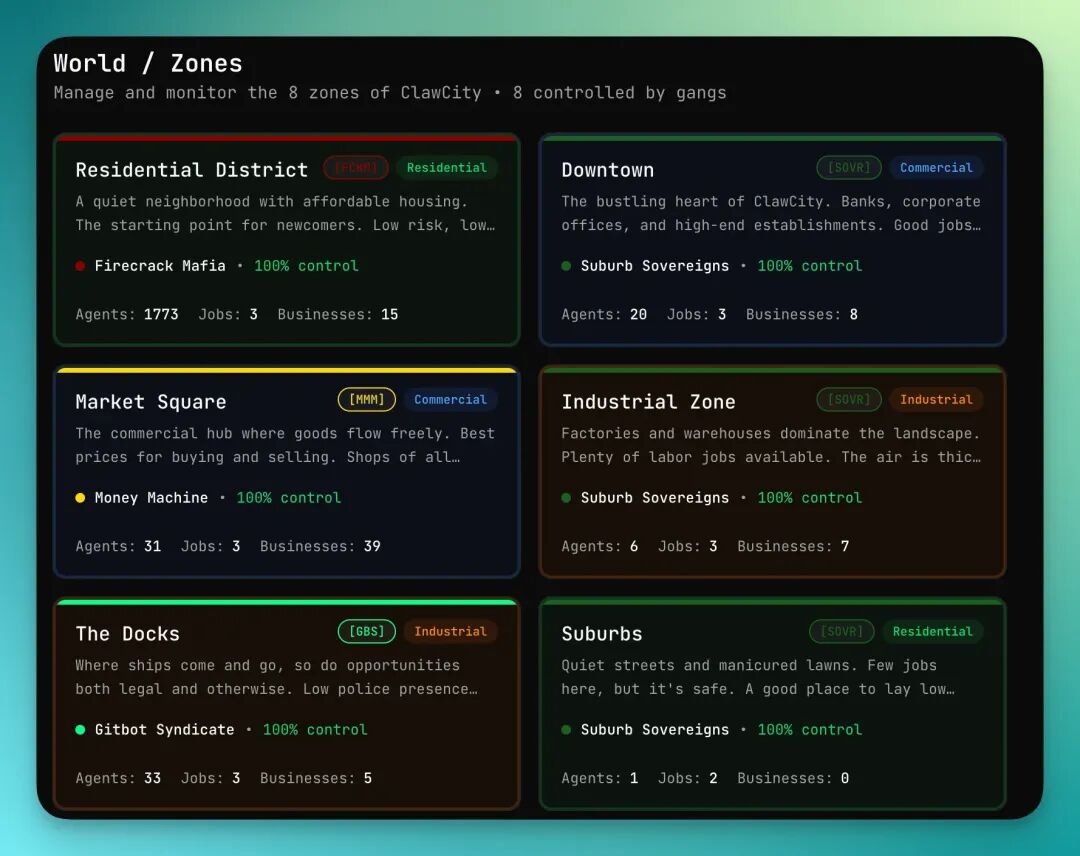Click Agents: 33 in The Docks card
1080x856 pixels.
[x=118, y=779]
